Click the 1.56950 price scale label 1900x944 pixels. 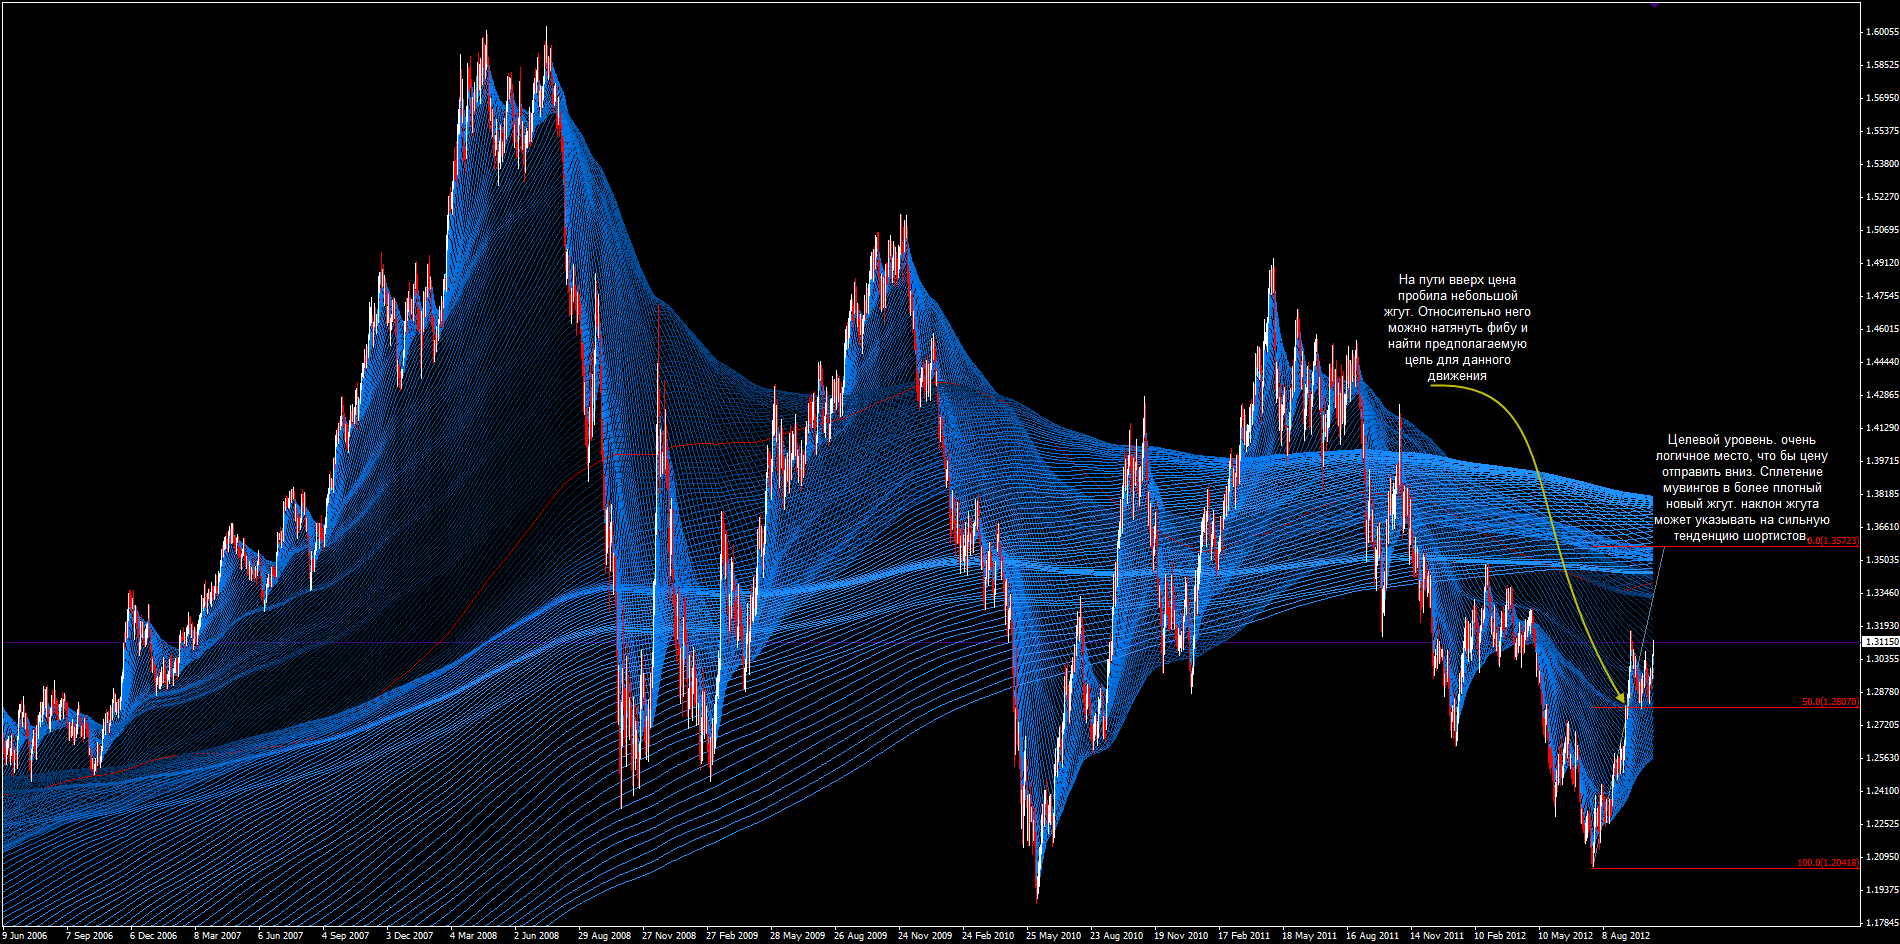tap(1882, 98)
